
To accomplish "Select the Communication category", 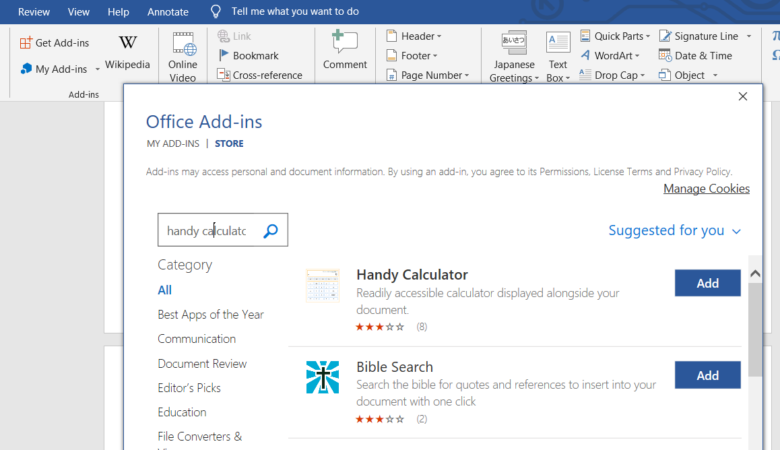I will [196, 339].
